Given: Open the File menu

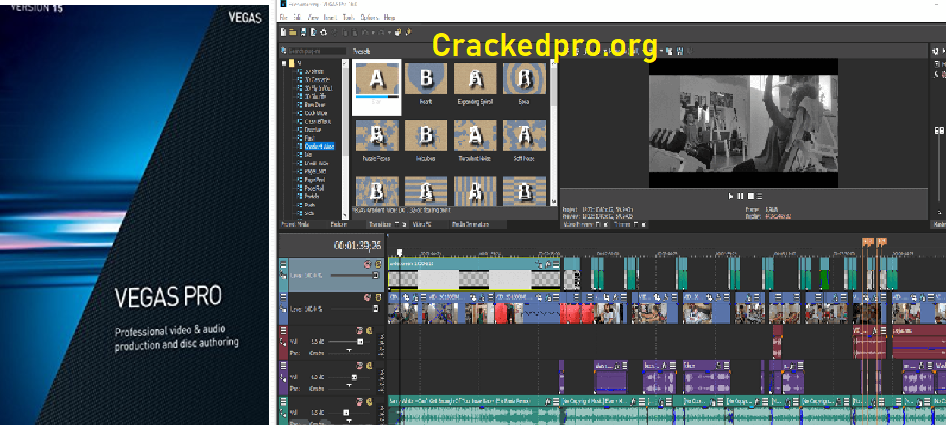Looking at the screenshot, I should [283, 18].
